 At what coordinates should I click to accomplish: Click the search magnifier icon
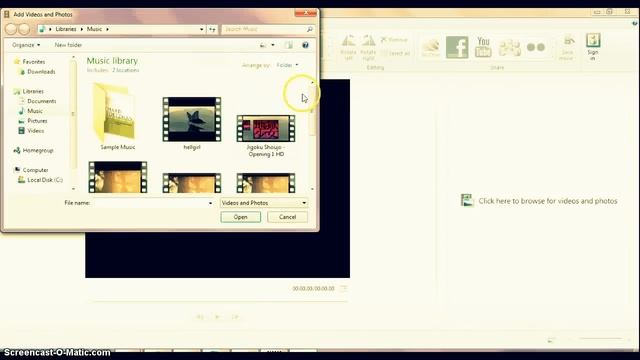(309, 29)
